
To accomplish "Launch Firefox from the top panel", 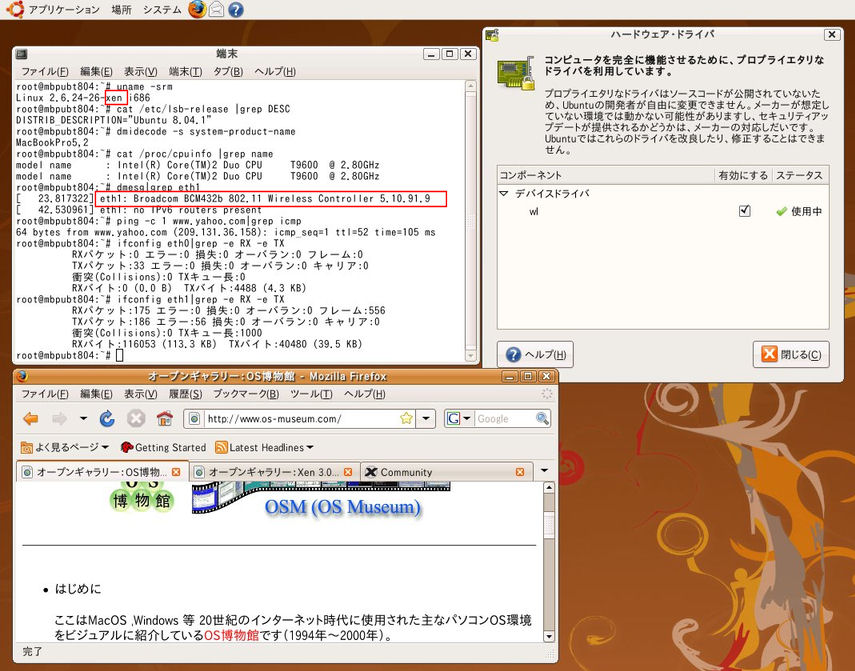I will click(x=197, y=9).
